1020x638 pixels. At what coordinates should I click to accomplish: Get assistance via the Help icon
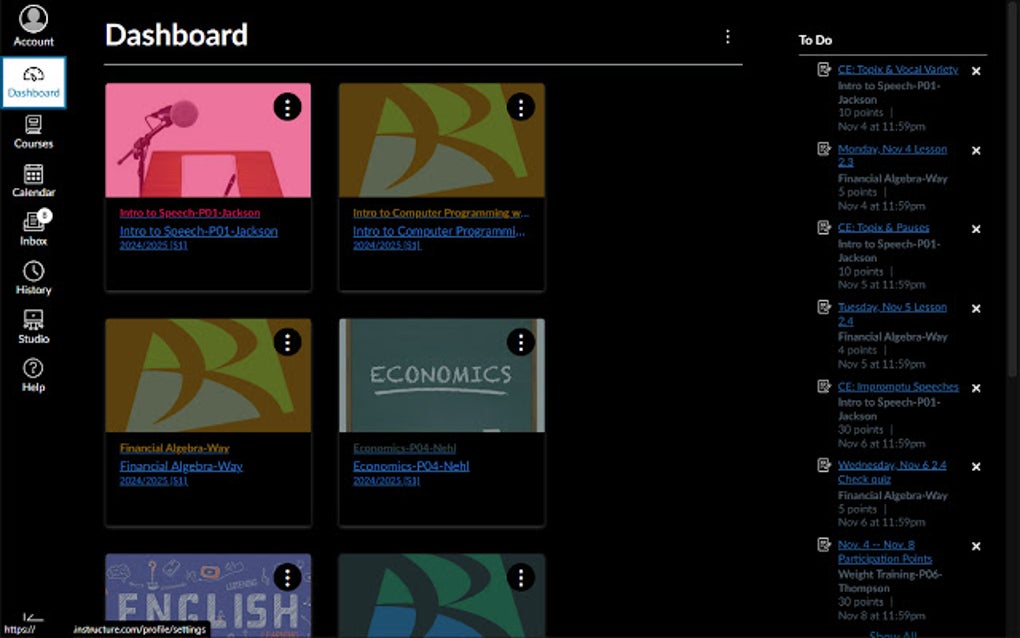point(33,372)
